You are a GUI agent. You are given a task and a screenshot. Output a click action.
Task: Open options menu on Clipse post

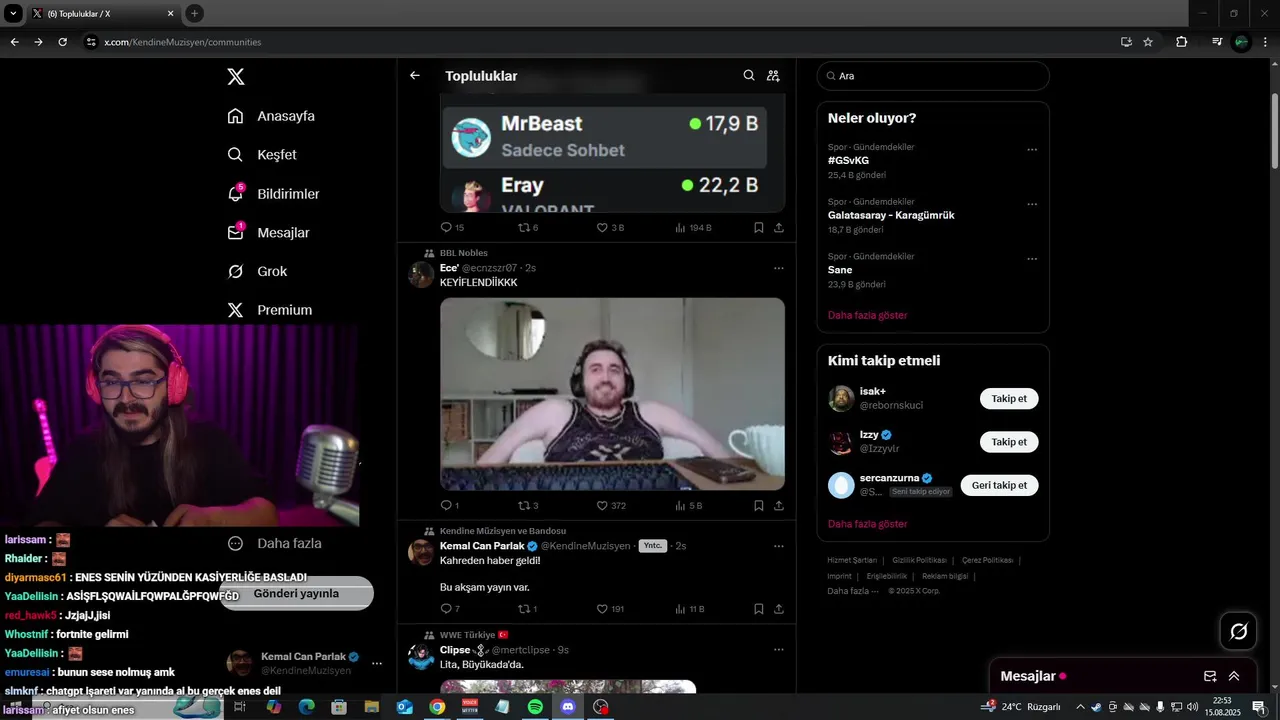click(x=779, y=650)
